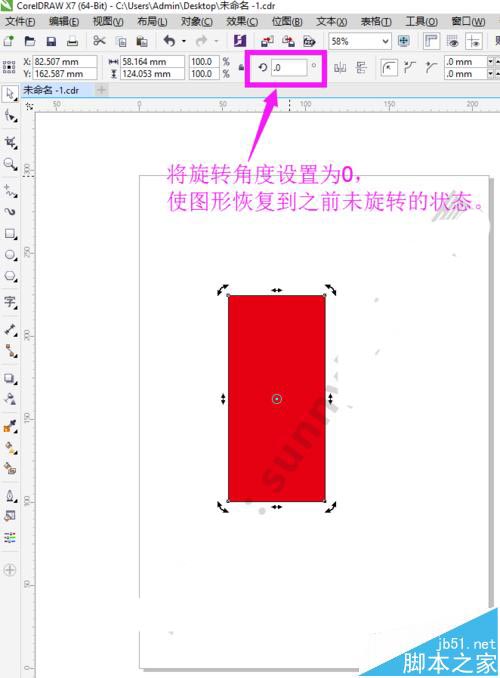Select the Shape tool

(10, 116)
